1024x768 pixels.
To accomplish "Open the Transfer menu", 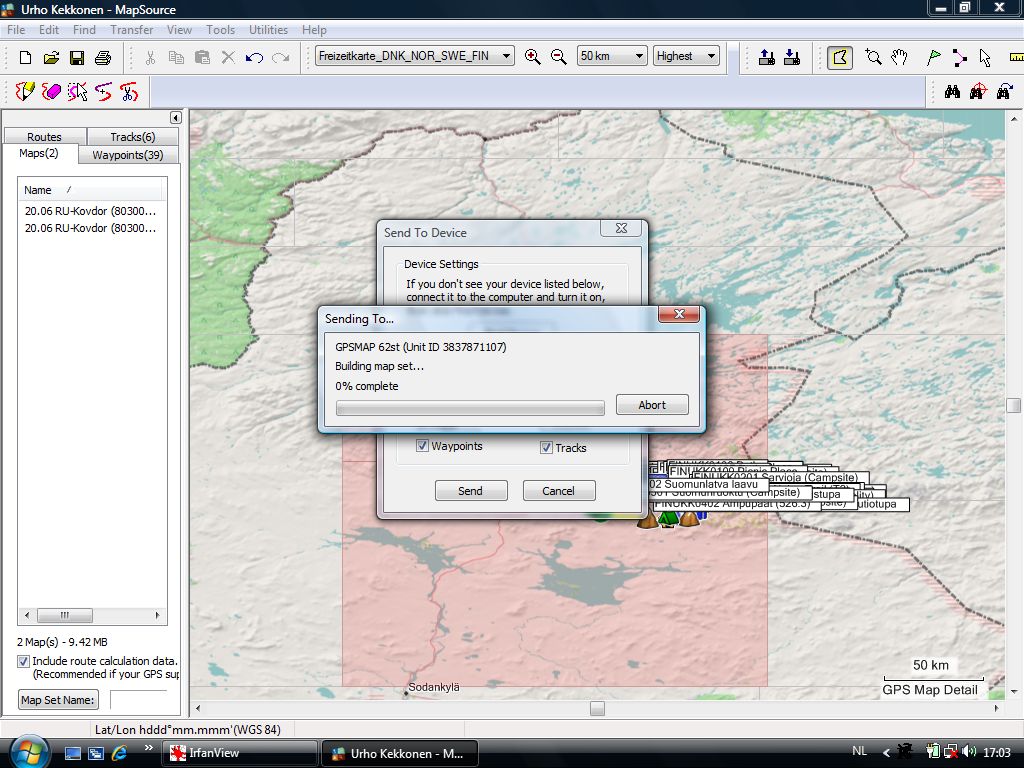I will [x=131, y=30].
